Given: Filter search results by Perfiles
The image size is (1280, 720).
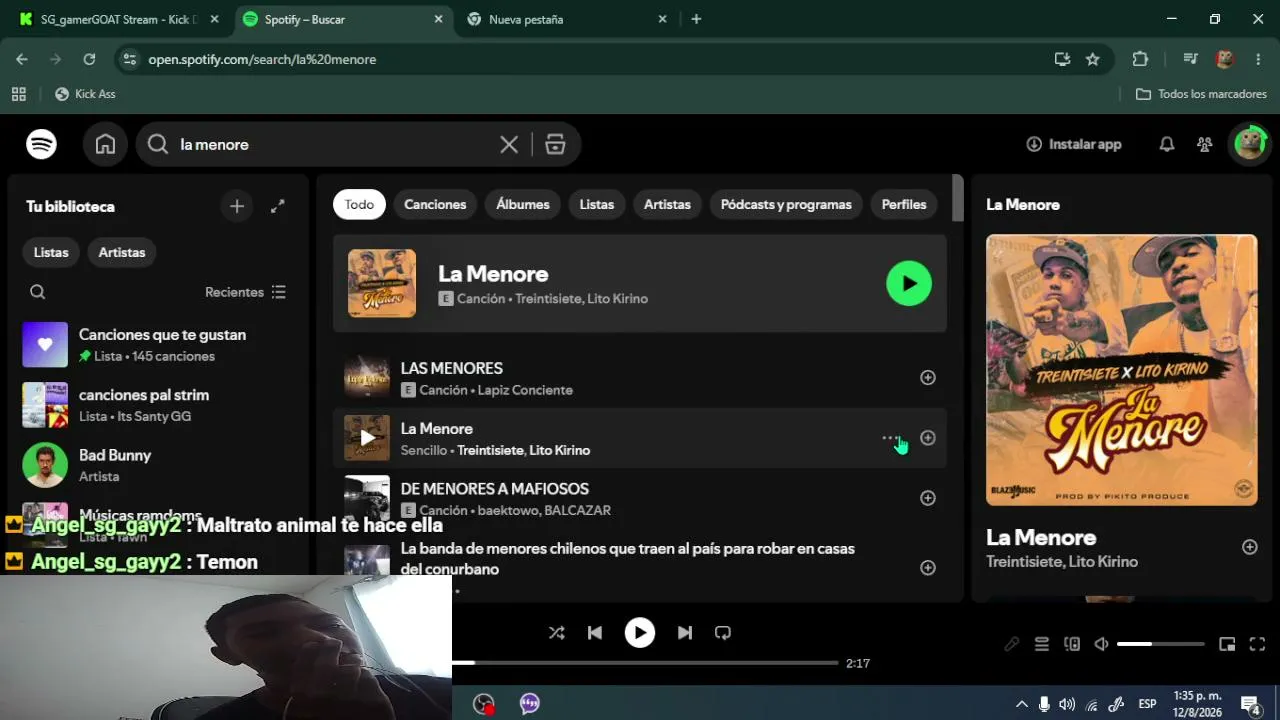Looking at the screenshot, I should 904,204.
